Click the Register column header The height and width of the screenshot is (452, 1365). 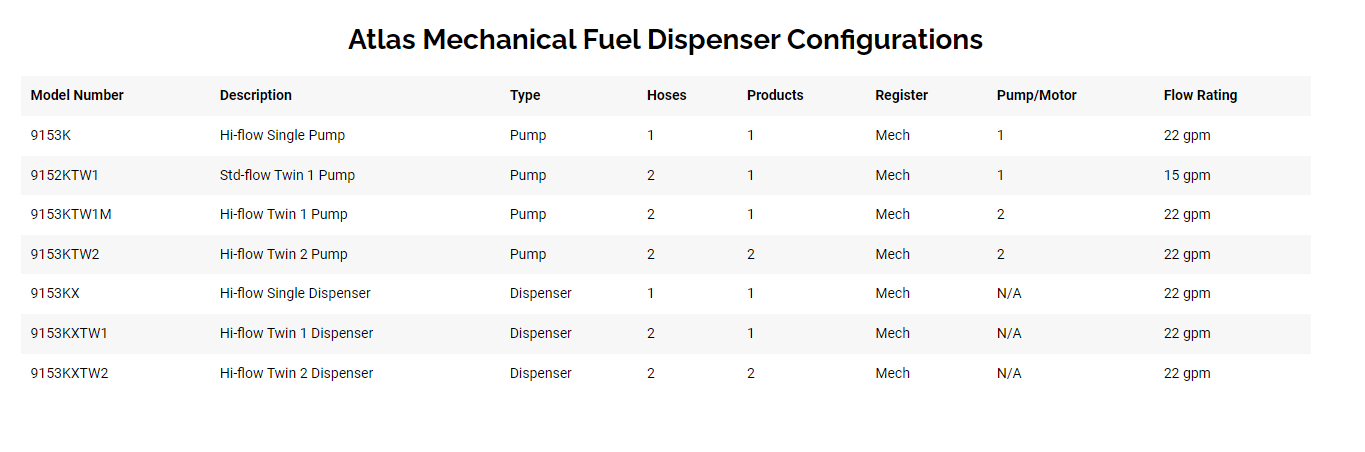tap(901, 95)
